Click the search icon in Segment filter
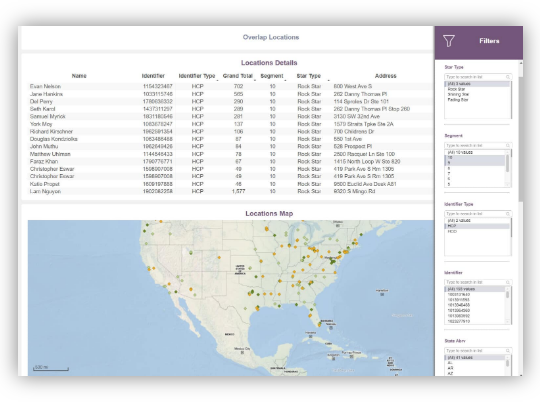The image size is (540, 402). click(508, 145)
